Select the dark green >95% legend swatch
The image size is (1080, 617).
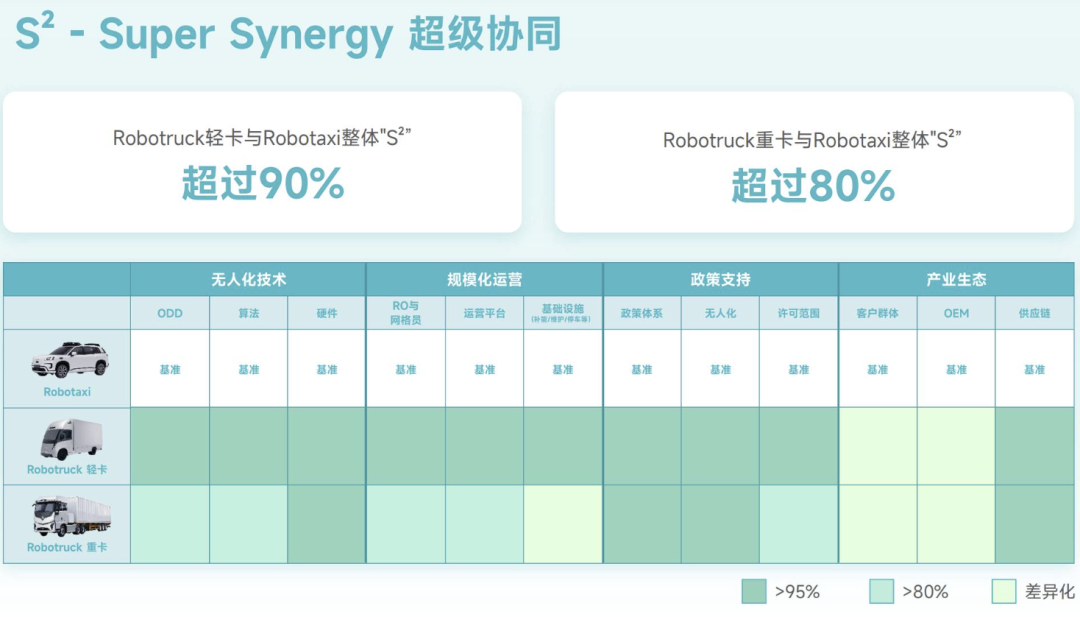pos(754,592)
